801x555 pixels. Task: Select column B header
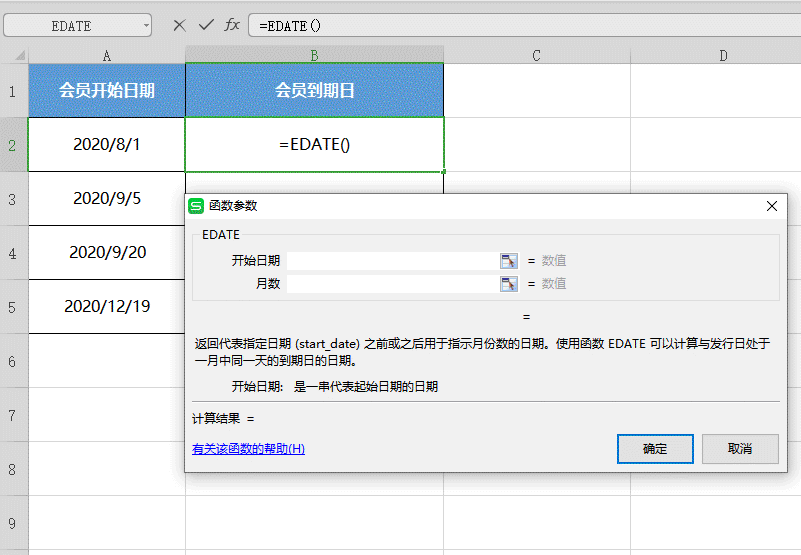click(314, 55)
